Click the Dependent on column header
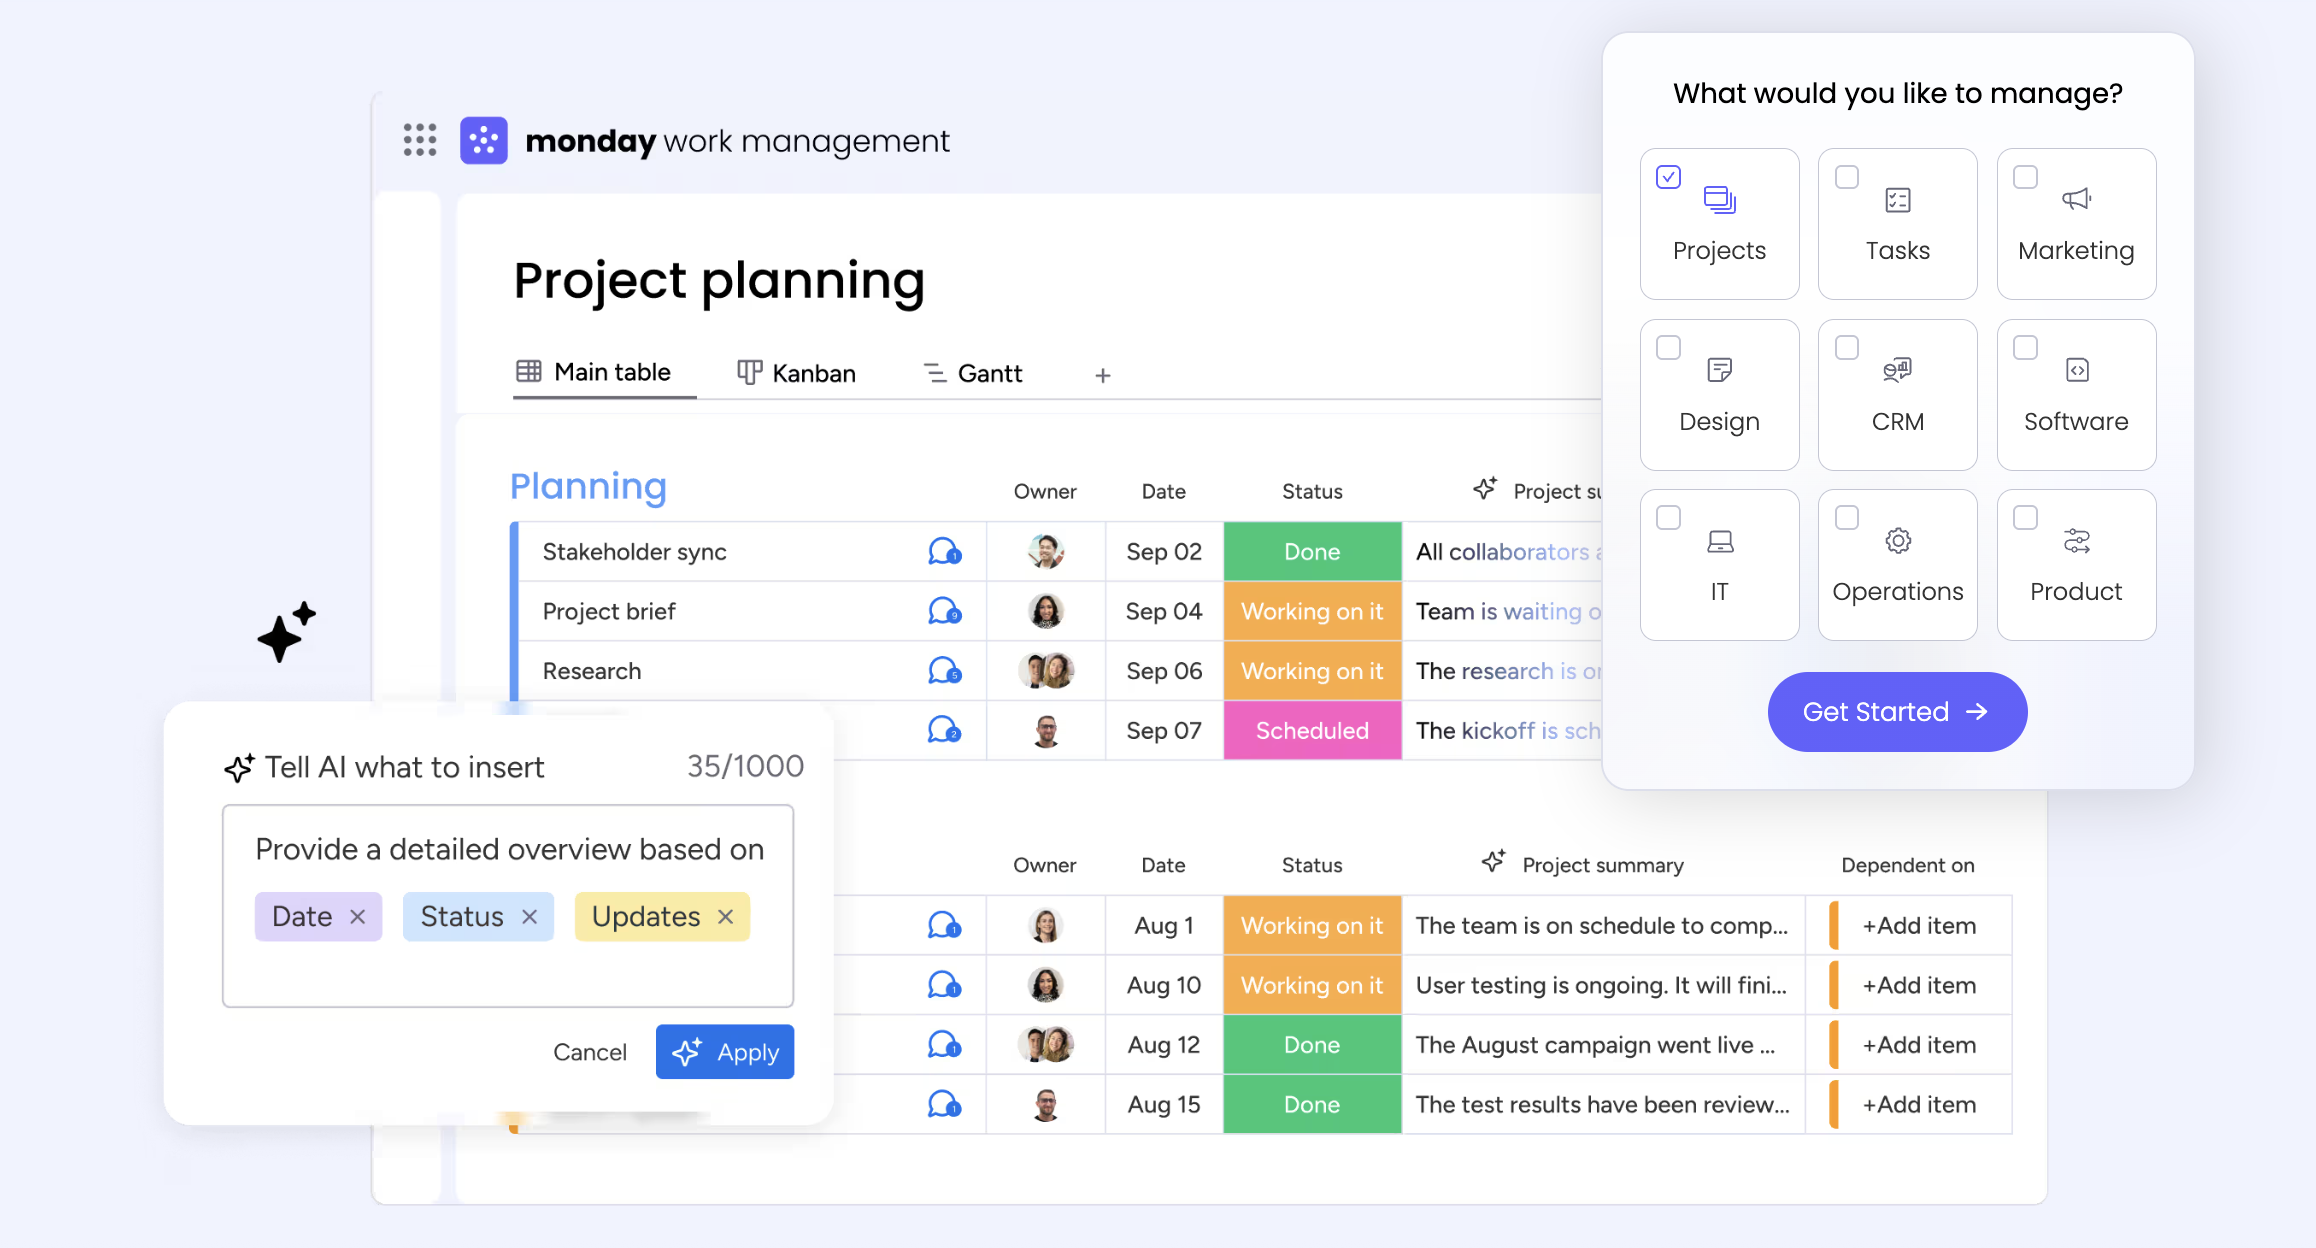The width and height of the screenshot is (2316, 1248). coord(1908,865)
